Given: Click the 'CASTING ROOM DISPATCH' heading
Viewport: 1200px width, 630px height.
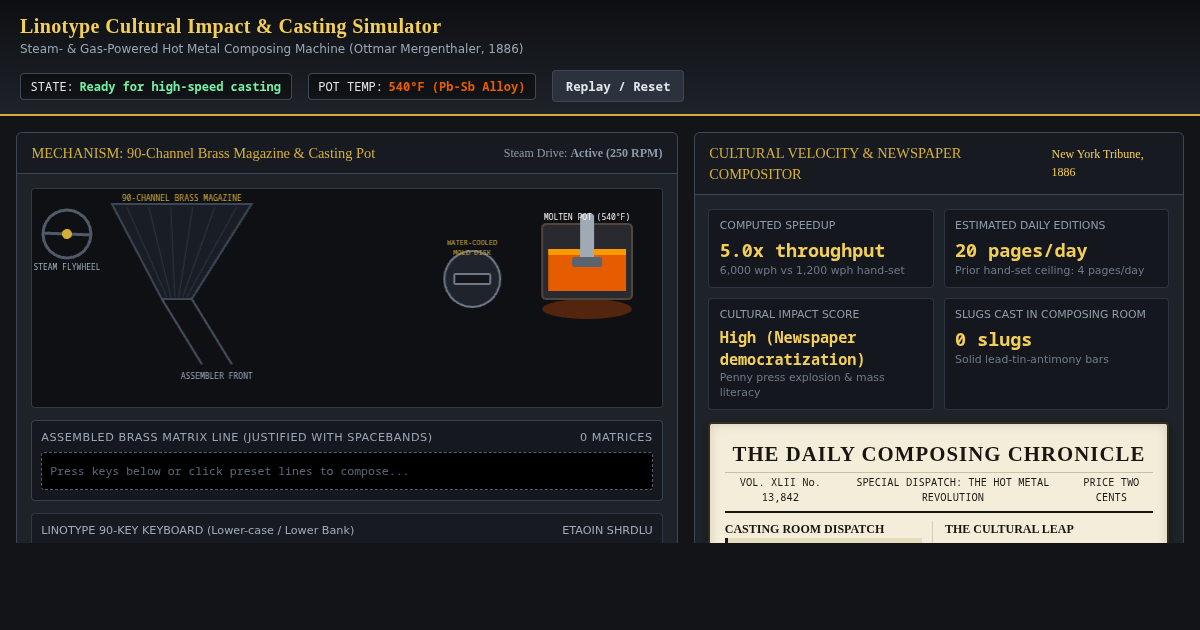Looking at the screenshot, I should [x=805, y=529].
